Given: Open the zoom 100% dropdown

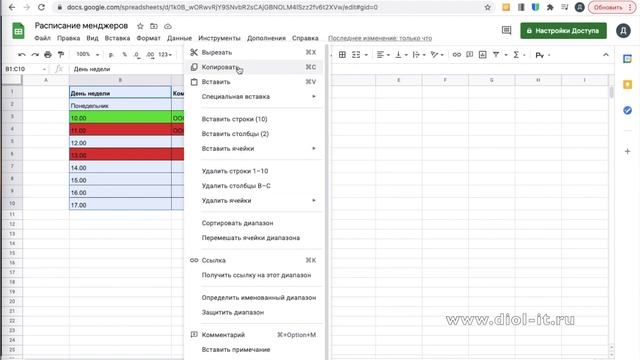Looking at the screenshot, I should [88, 55].
